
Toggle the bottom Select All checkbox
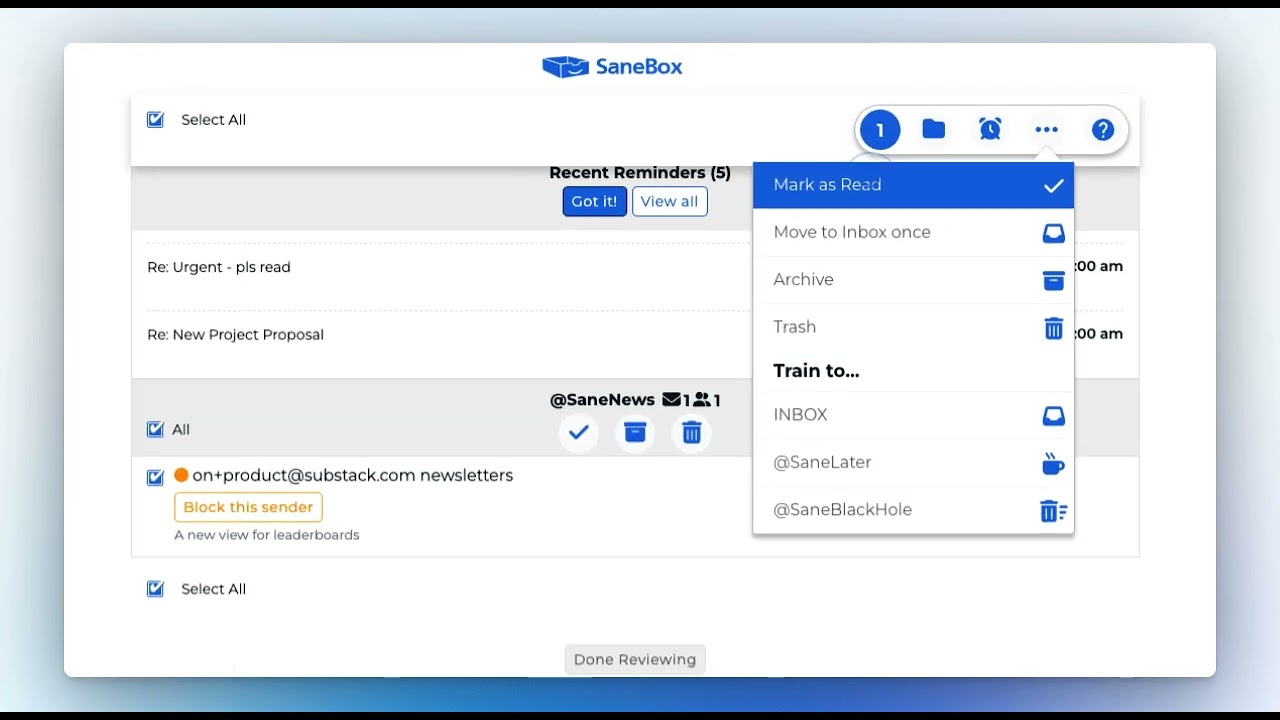tap(155, 589)
